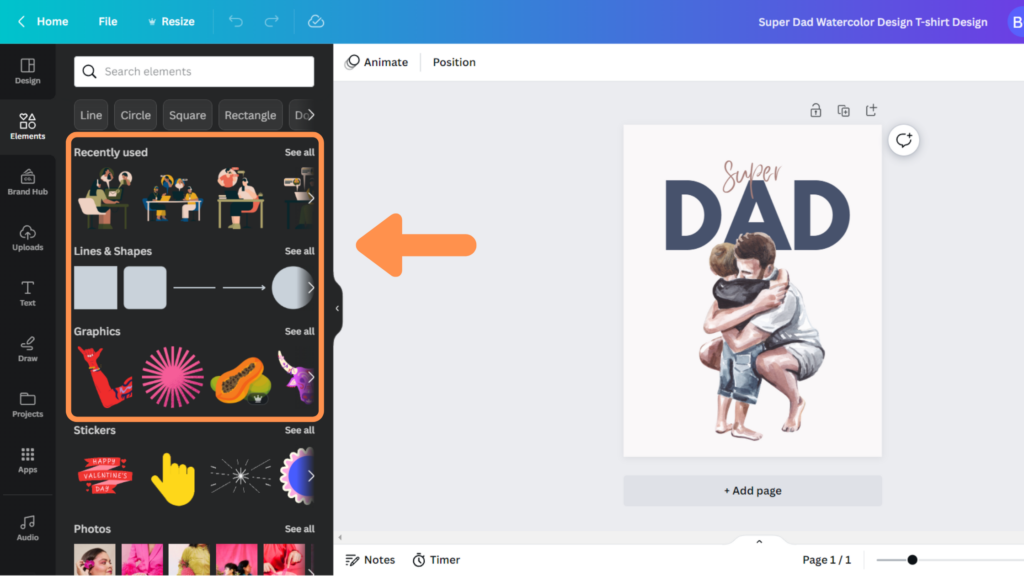
Task: Add a new page with the page-plus icon
Action: tap(871, 110)
